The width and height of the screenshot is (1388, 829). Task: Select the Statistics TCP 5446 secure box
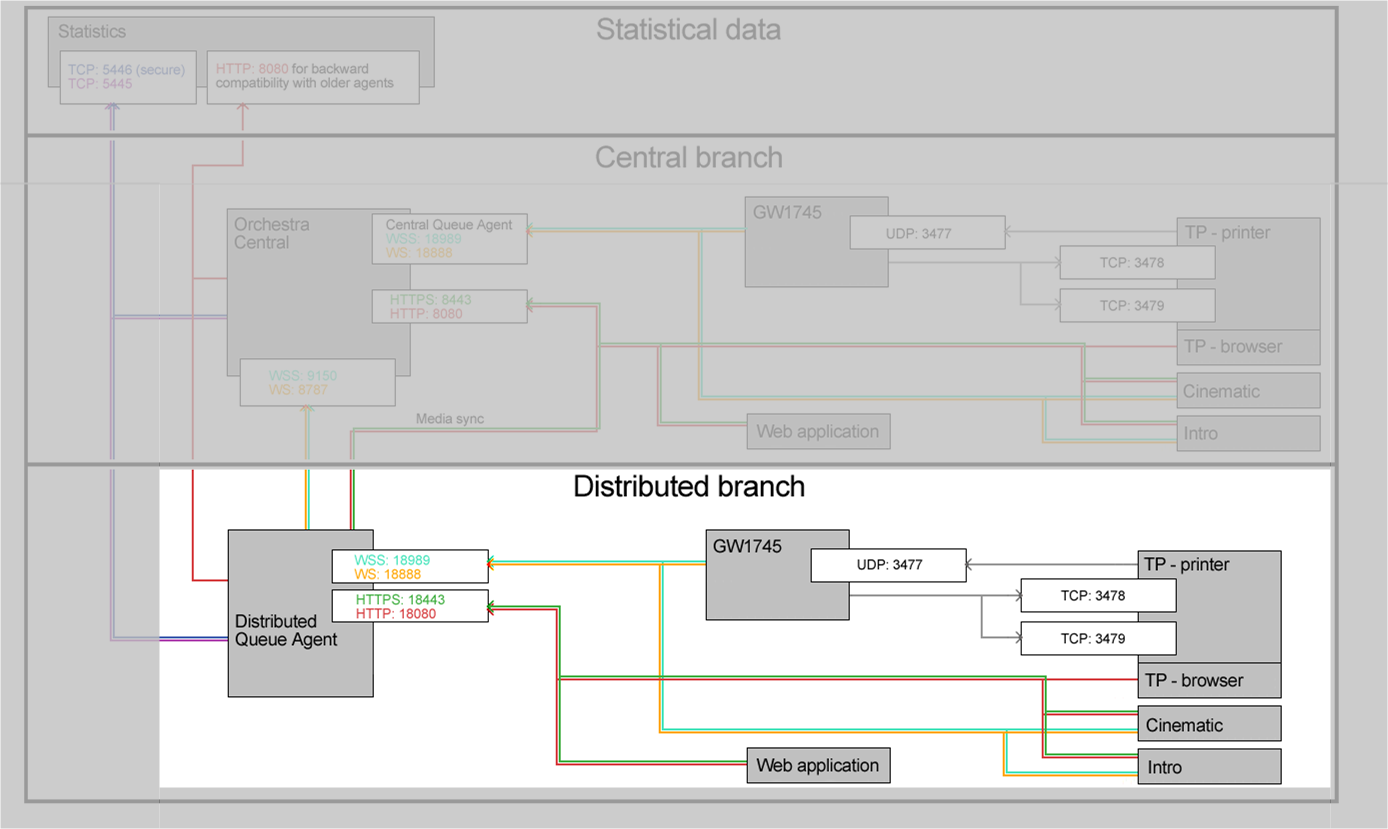(x=127, y=77)
